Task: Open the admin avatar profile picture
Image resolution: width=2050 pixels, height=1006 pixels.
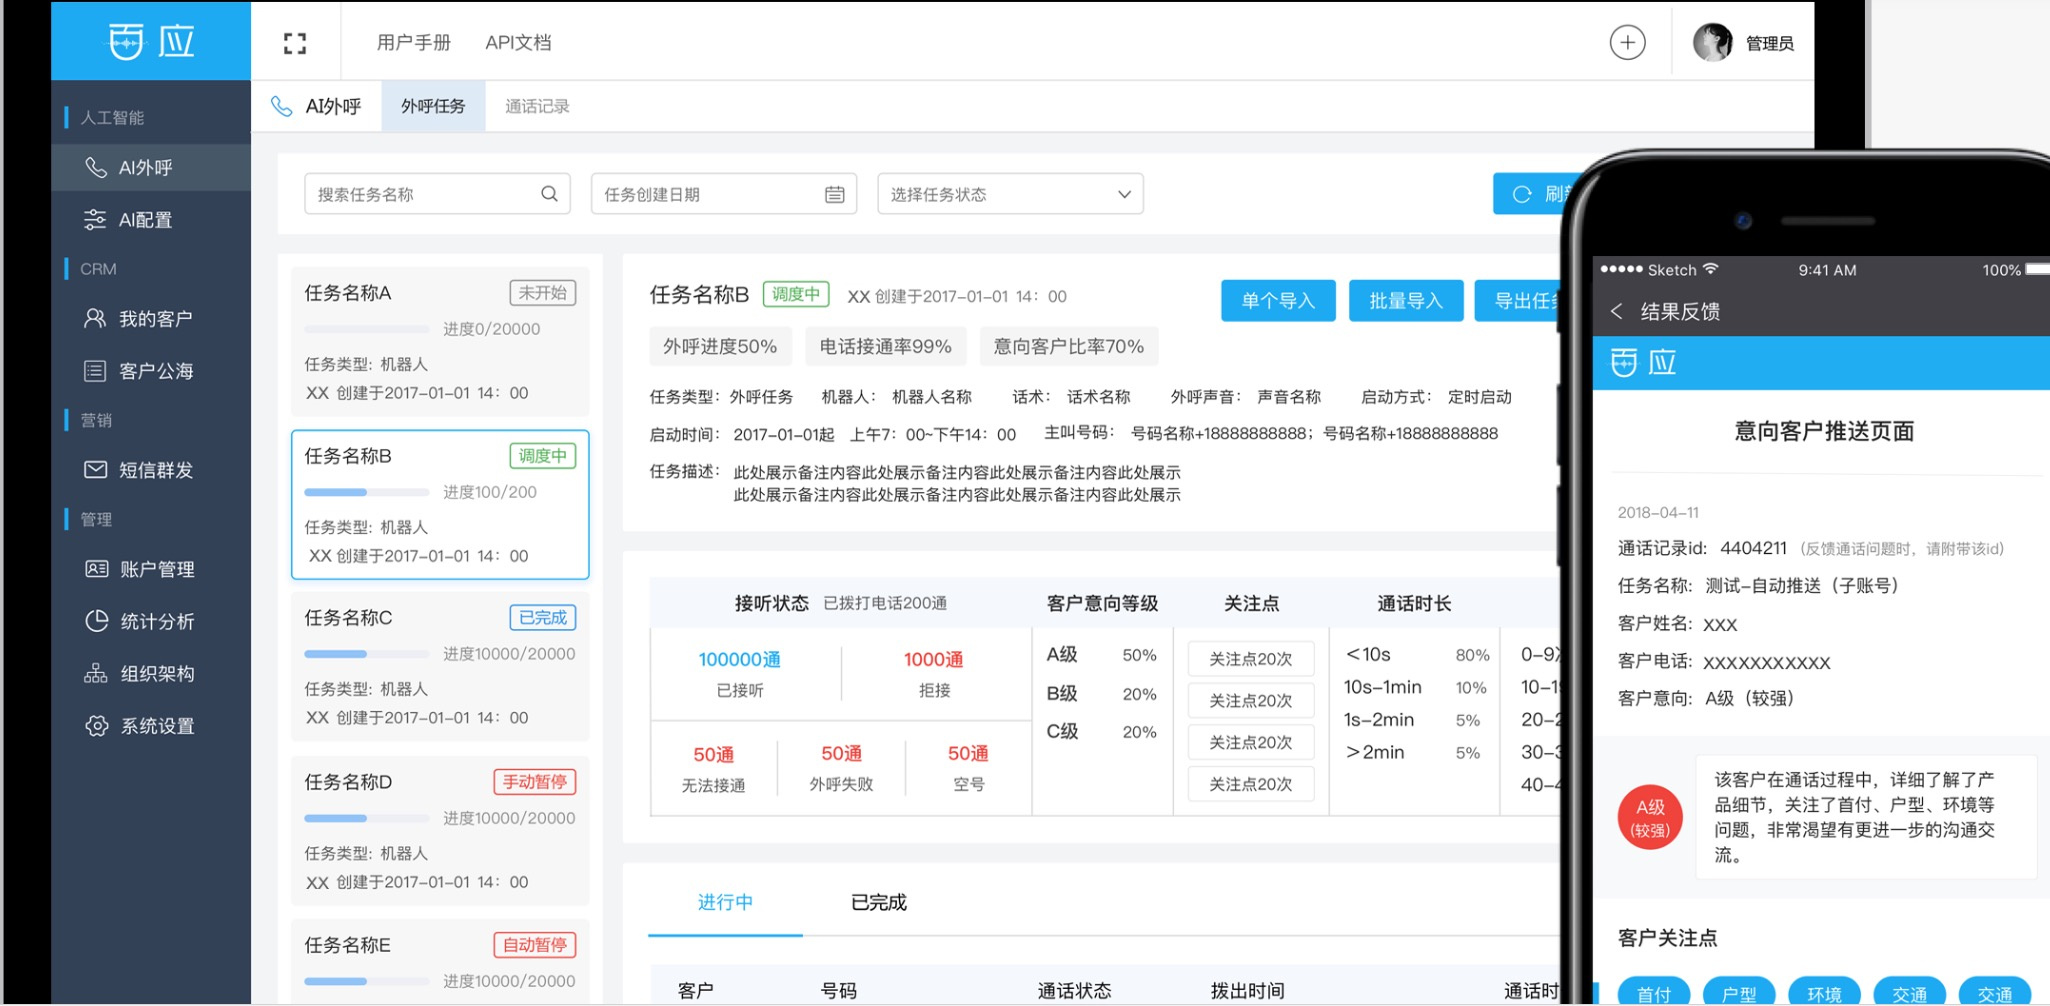Action: click(1712, 43)
